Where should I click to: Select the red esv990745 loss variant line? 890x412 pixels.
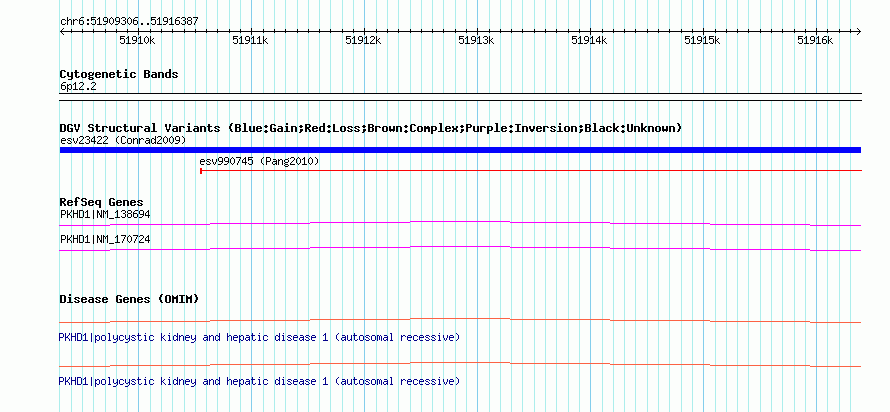(x=531, y=170)
